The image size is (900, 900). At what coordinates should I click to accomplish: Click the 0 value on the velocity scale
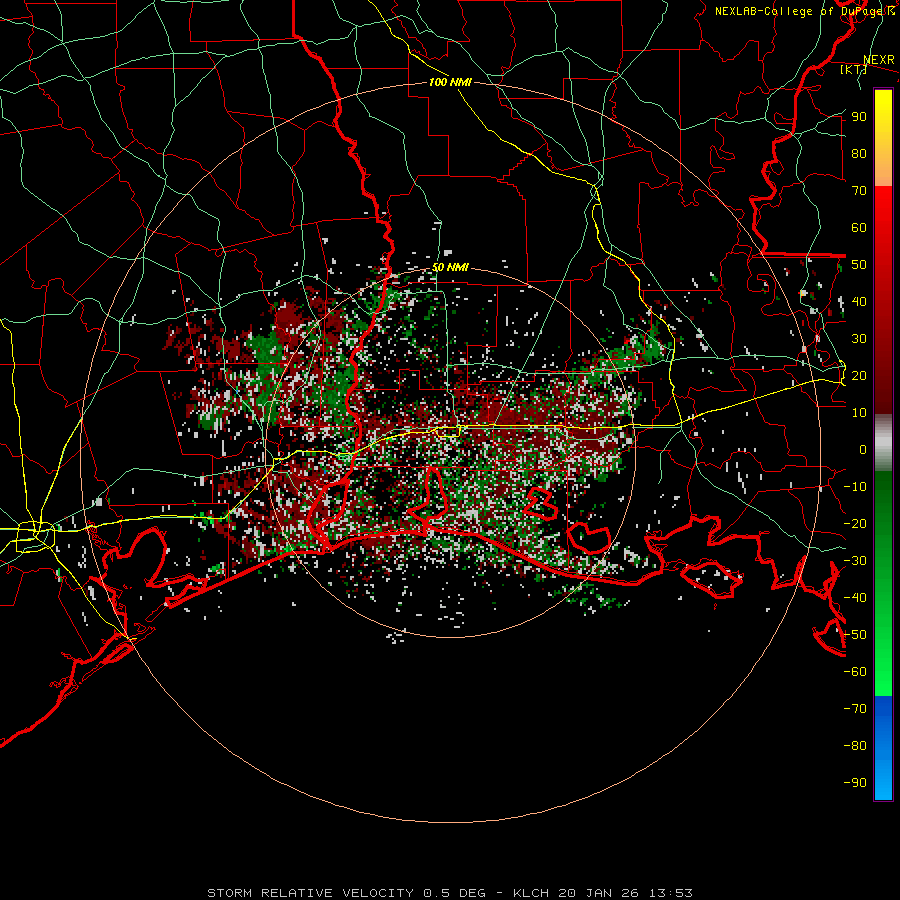pos(863,450)
